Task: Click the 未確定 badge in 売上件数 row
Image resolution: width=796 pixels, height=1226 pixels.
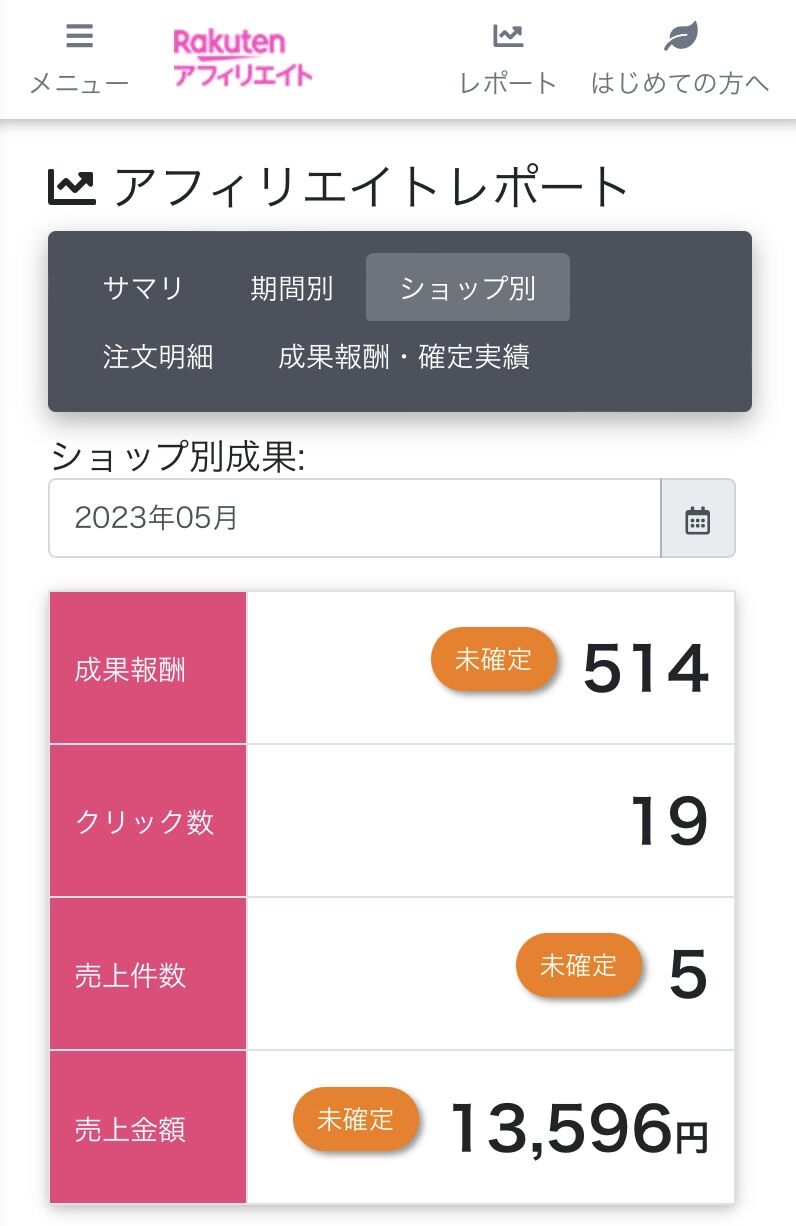Action: coord(578,965)
